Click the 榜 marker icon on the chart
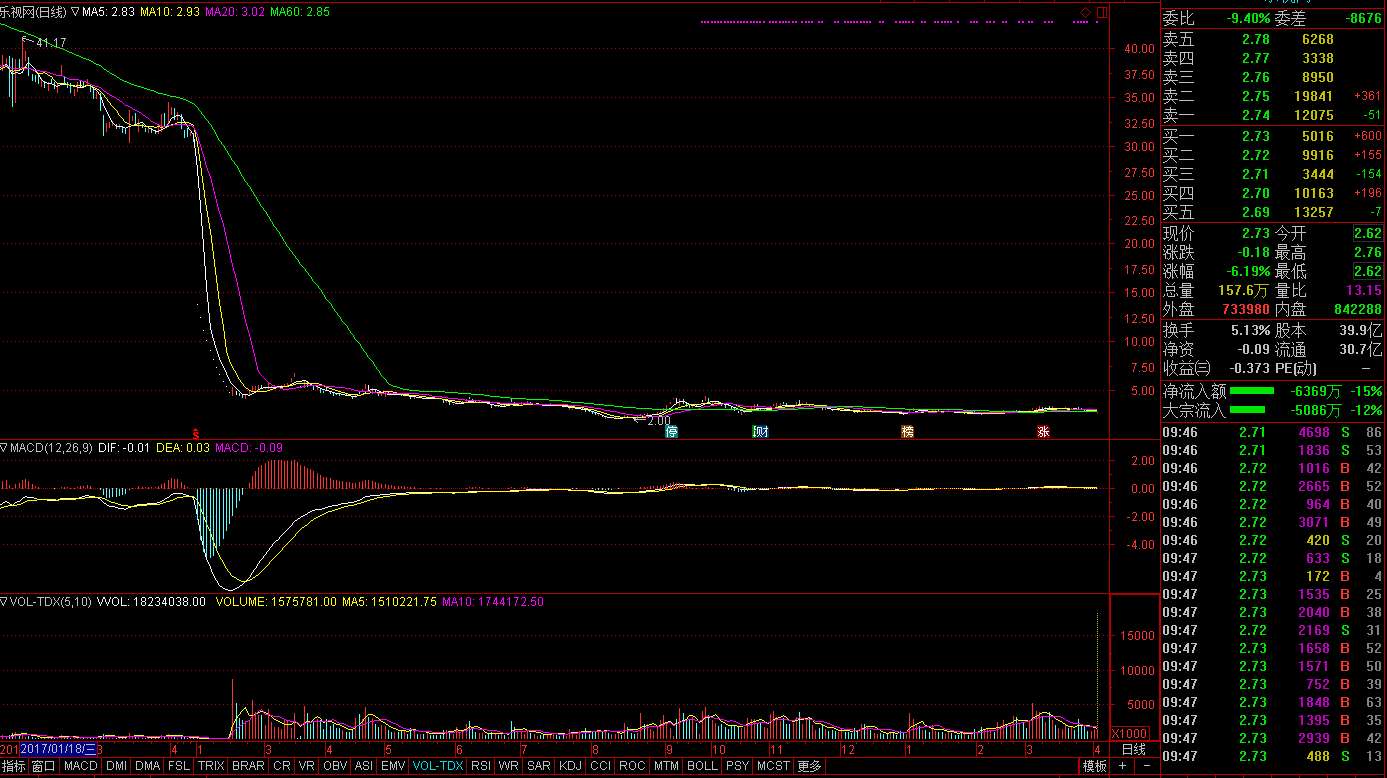The image size is (1387, 778). pyautogui.click(x=907, y=432)
